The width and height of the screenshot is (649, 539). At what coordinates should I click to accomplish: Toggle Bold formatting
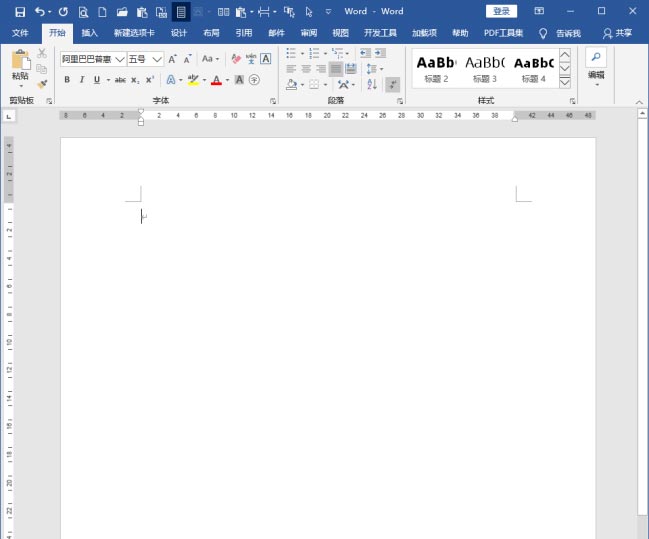pos(68,80)
